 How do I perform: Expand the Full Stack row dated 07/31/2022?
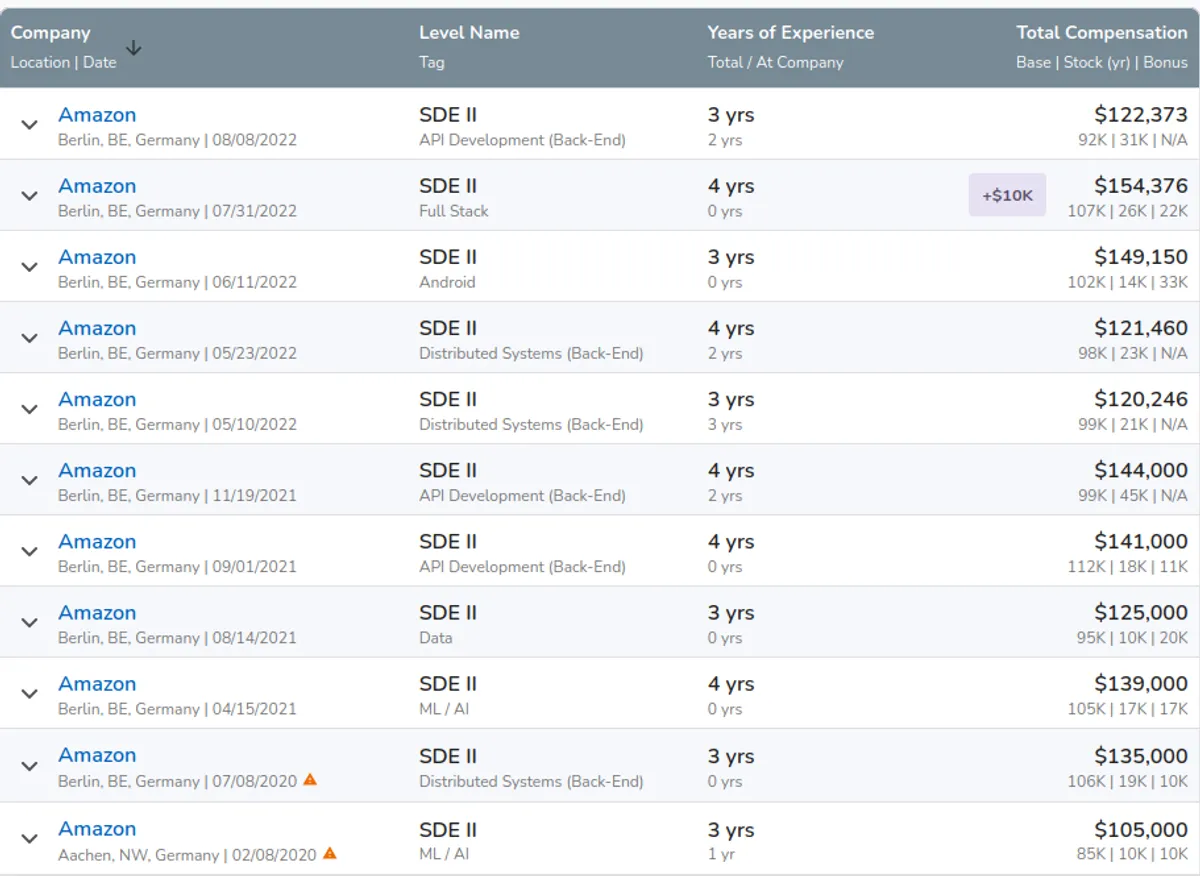coord(30,196)
